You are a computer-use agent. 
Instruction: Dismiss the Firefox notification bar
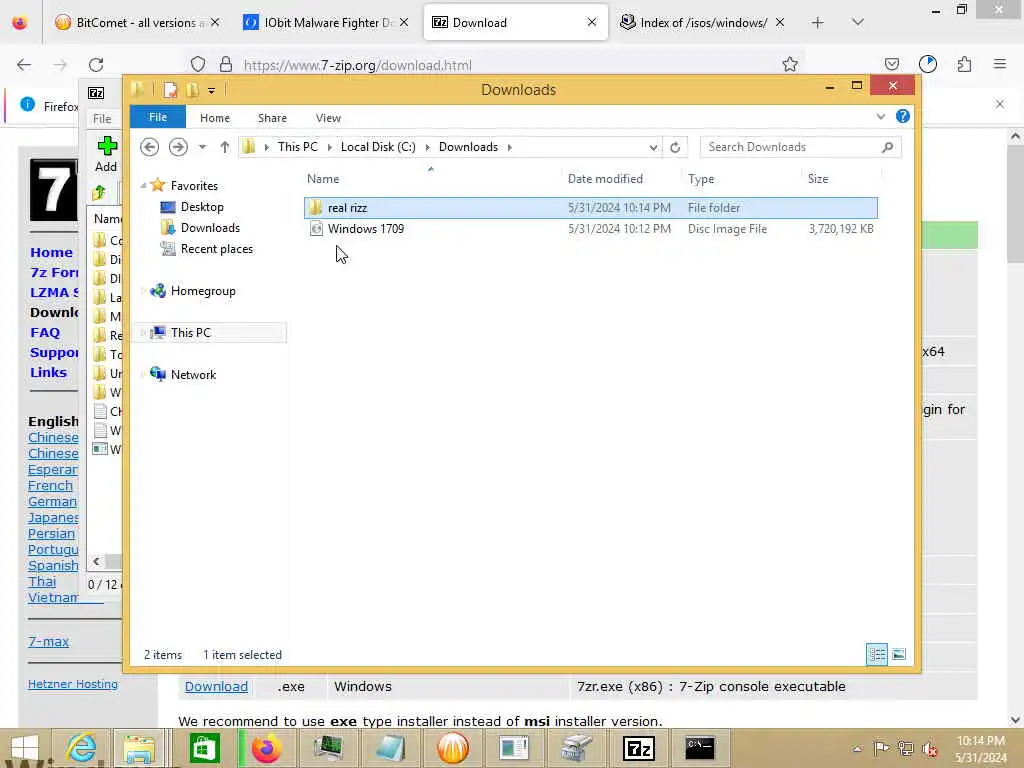click(999, 104)
